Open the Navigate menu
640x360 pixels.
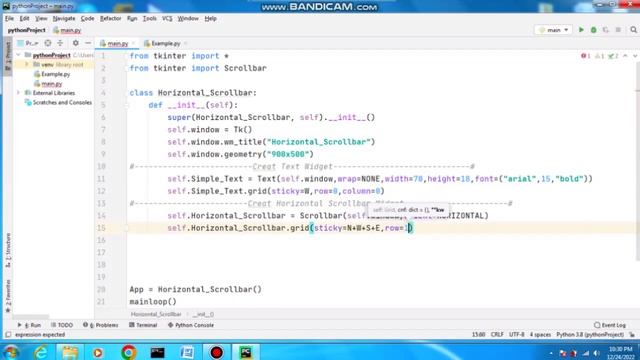(x=64, y=18)
